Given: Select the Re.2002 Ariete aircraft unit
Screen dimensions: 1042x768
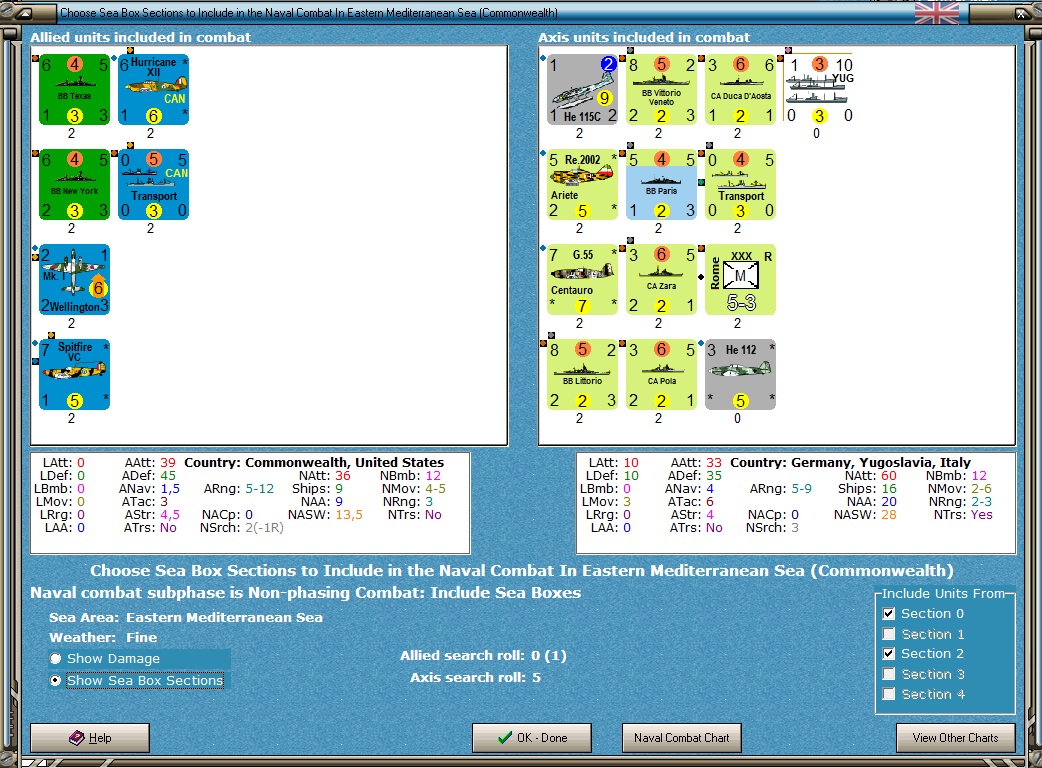Looking at the screenshot, I should (x=582, y=185).
